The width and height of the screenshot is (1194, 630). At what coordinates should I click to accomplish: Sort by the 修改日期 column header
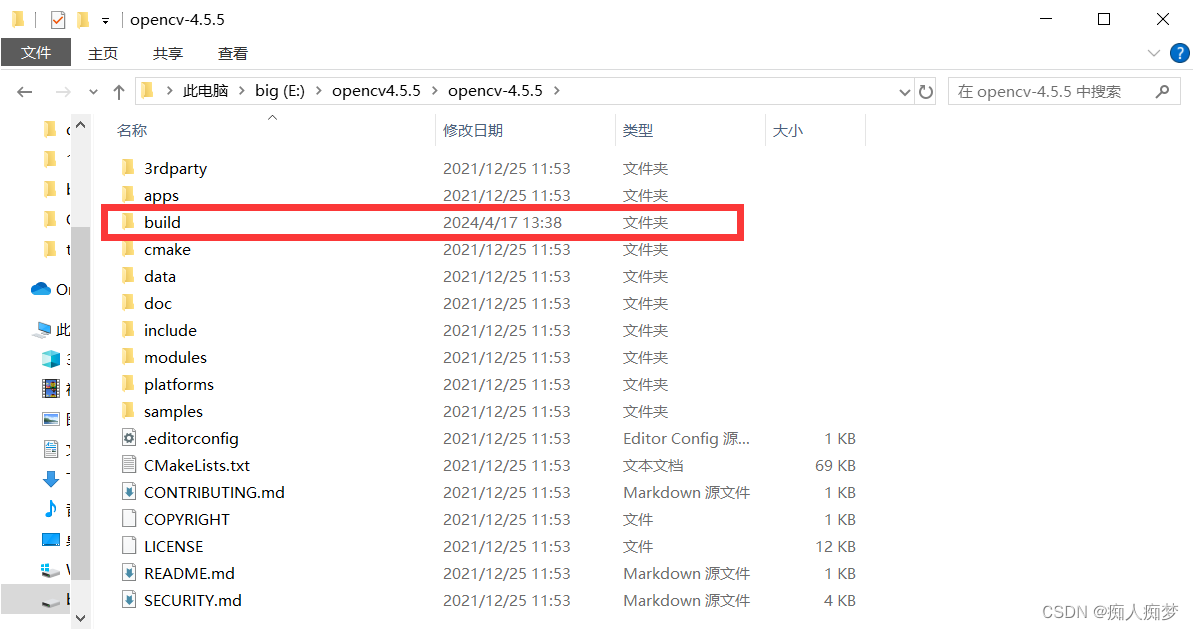tap(473, 130)
